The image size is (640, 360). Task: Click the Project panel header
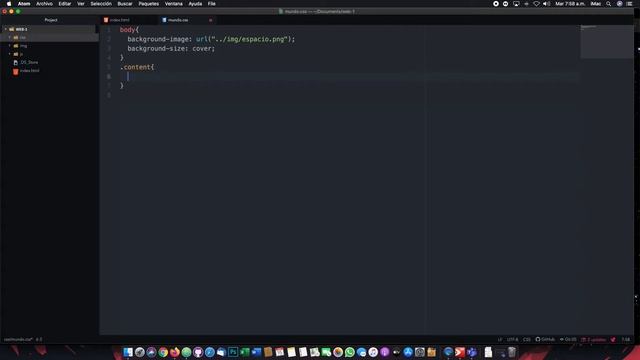point(51,20)
